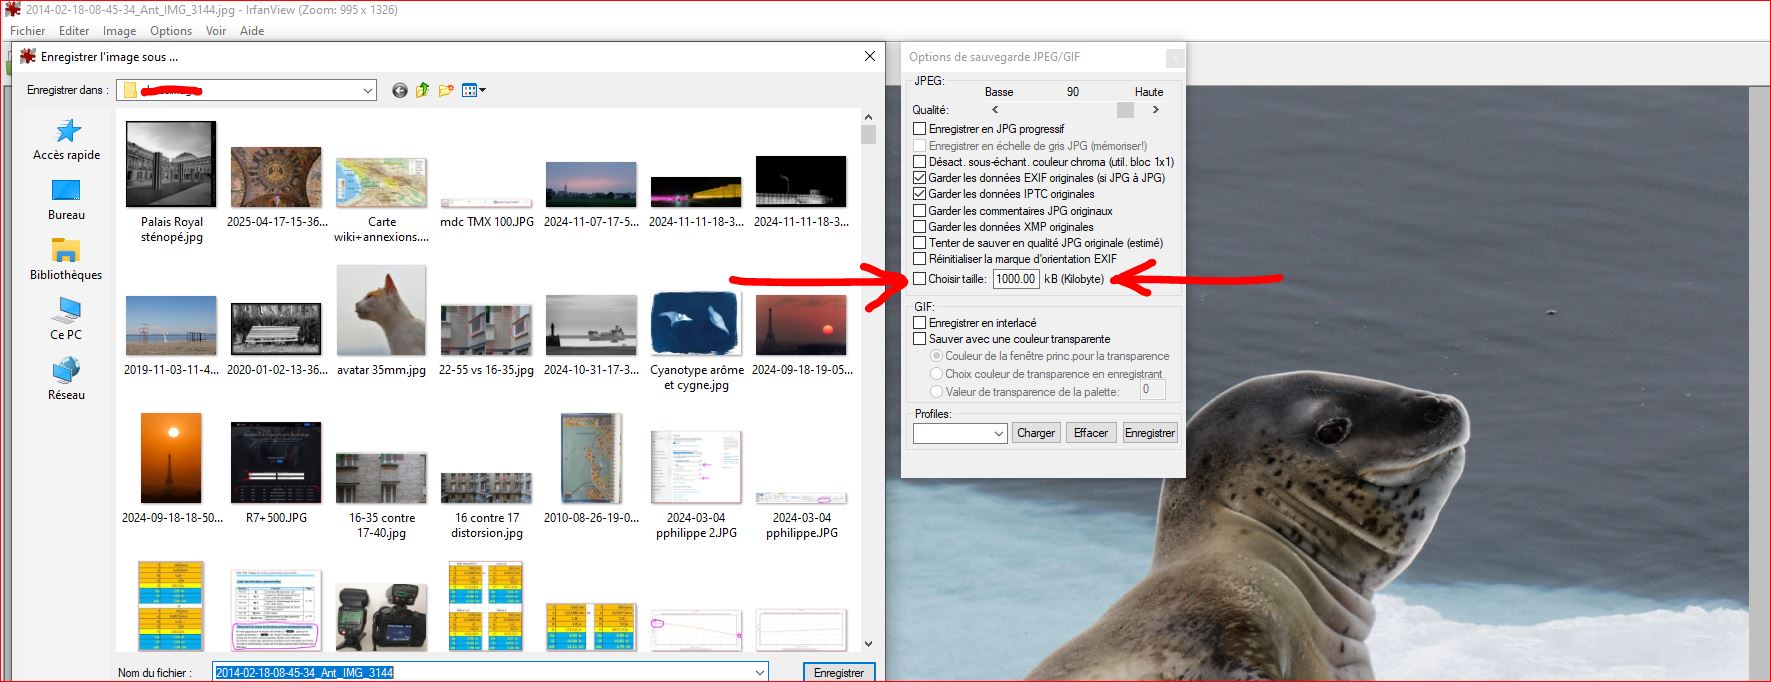This screenshot has width=1771, height=682.
Task: Open Accès rapide in the sidebar
Action: tap(67, 140)
